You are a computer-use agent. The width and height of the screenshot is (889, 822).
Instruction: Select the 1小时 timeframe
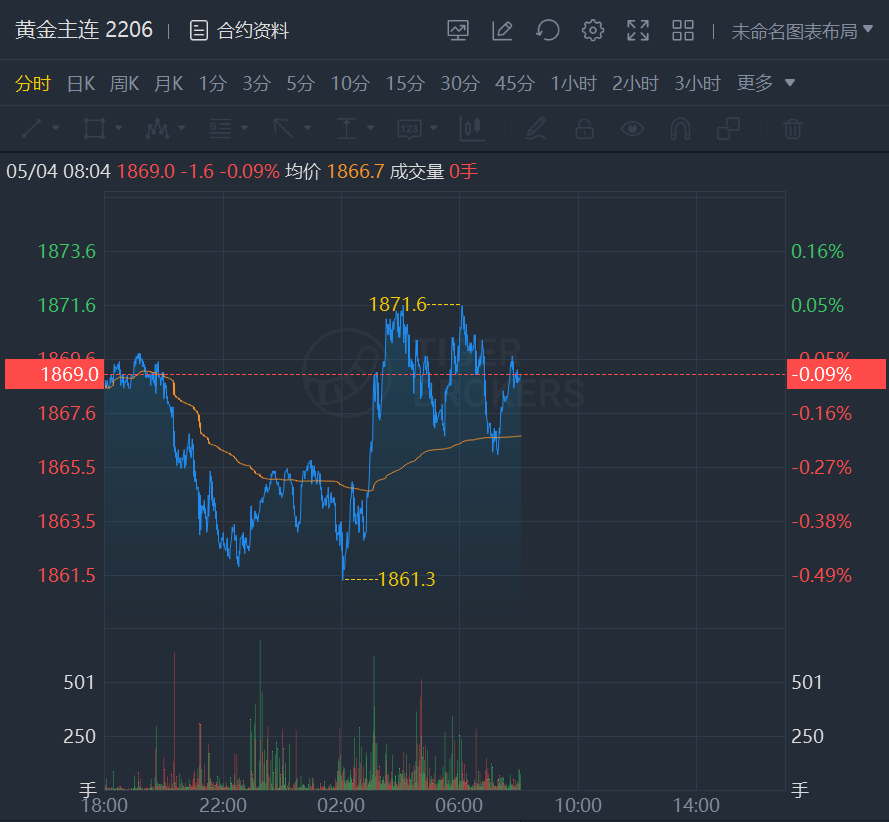click(x=574, y=83)
